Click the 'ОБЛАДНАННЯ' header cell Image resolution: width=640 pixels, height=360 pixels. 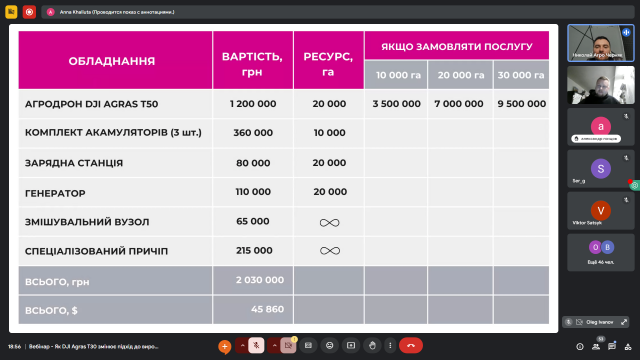click(115, 60)
